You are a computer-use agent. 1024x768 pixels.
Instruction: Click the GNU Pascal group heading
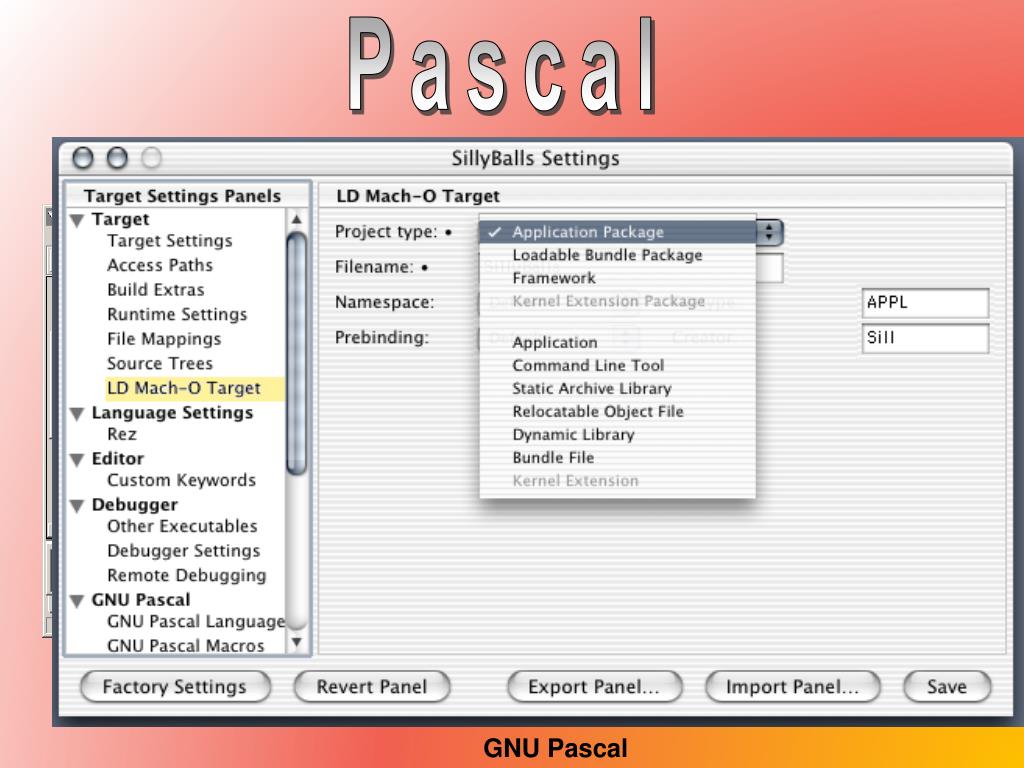141,600
